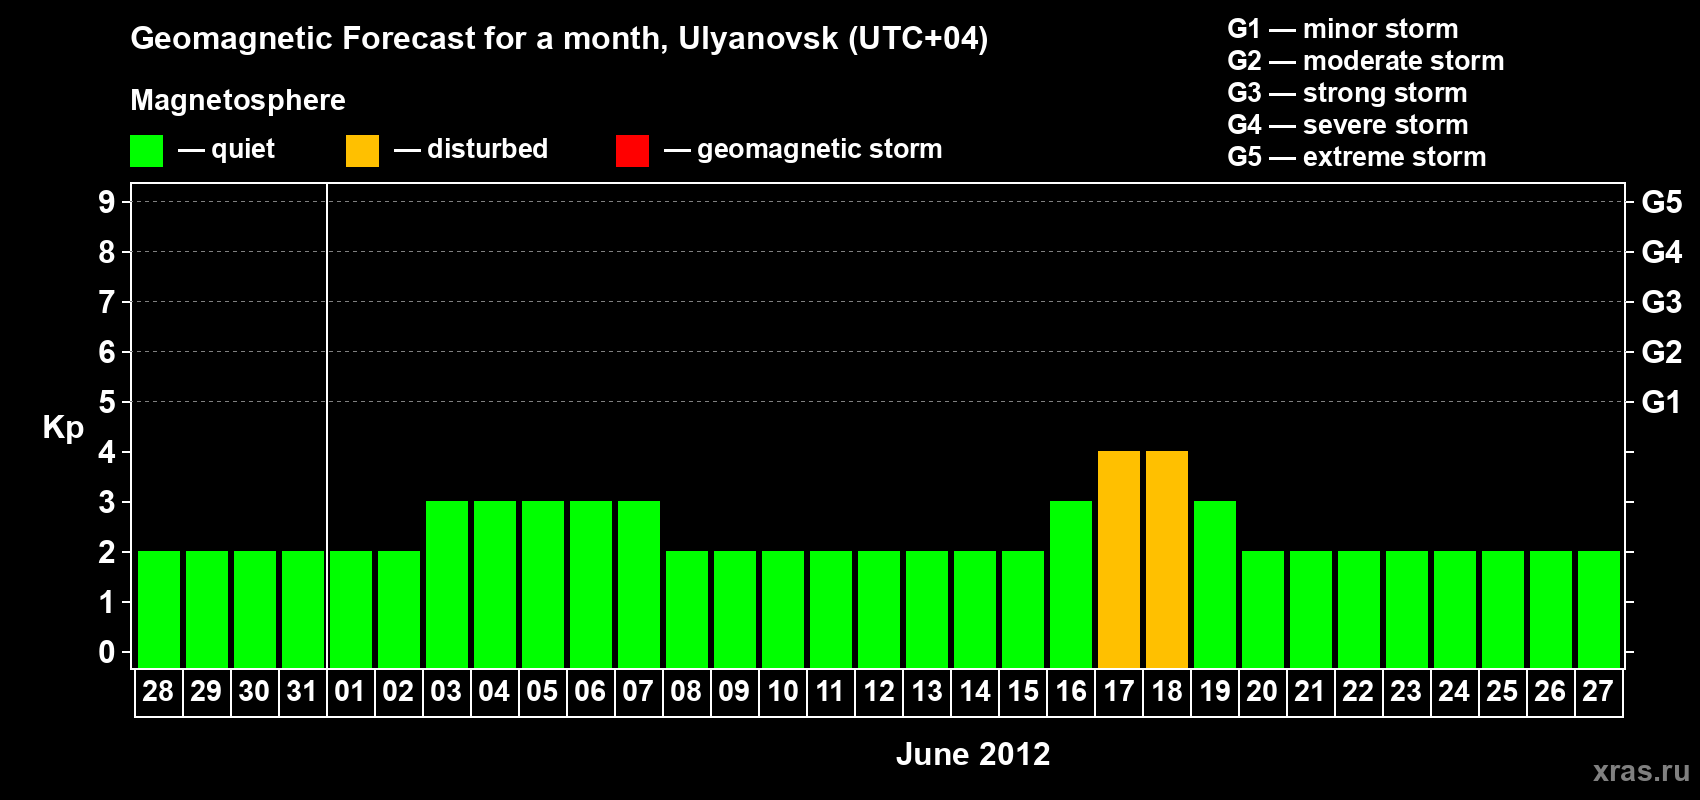Click the 'G4 — severe storm' legend line
Screen dimensions: 1700x800
coord(1347,125)
